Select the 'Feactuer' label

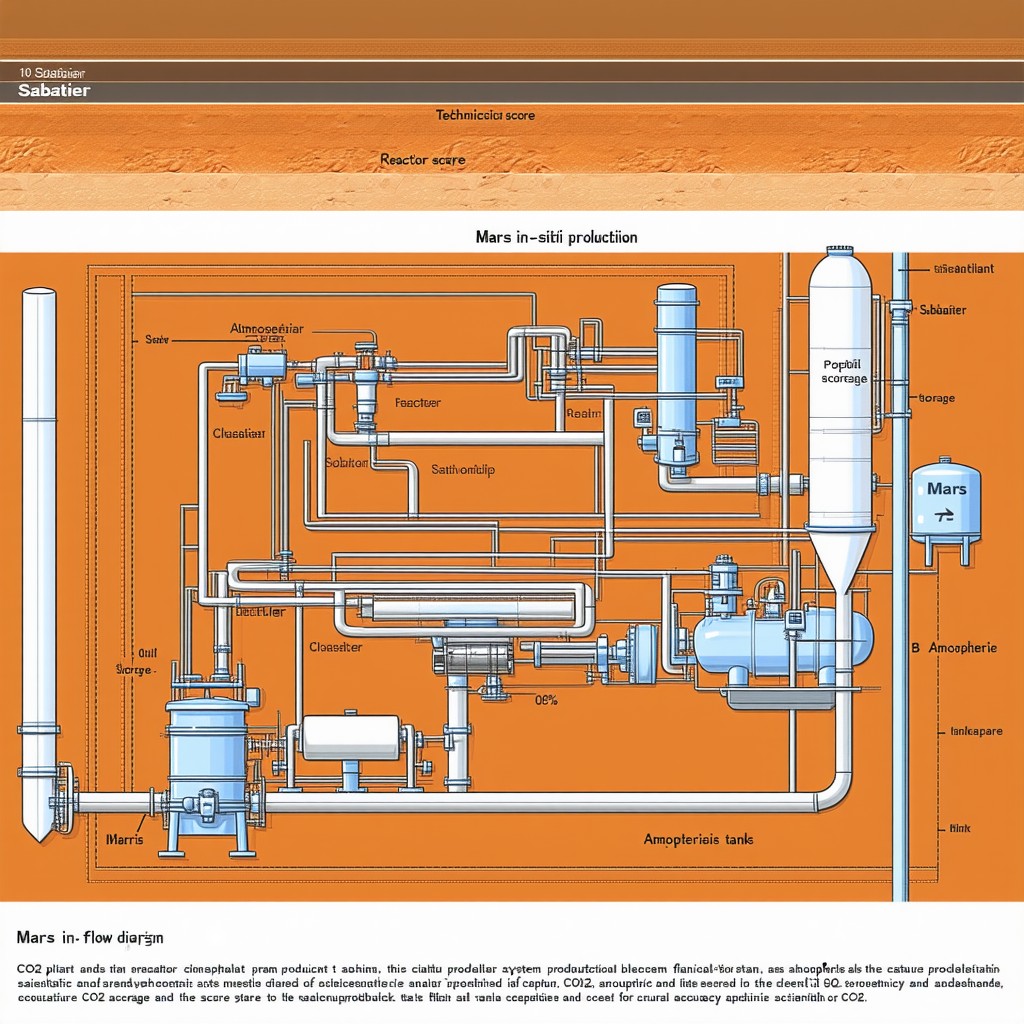click(417, 403)
